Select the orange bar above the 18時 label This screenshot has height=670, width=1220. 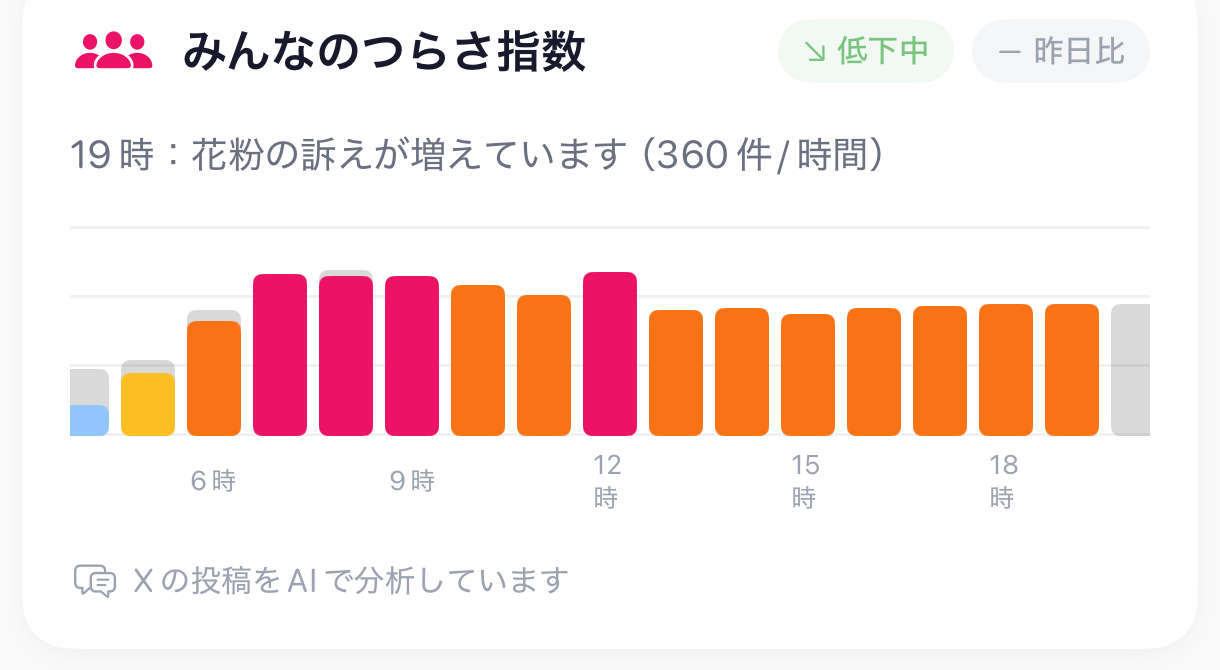click(1006, 370)
